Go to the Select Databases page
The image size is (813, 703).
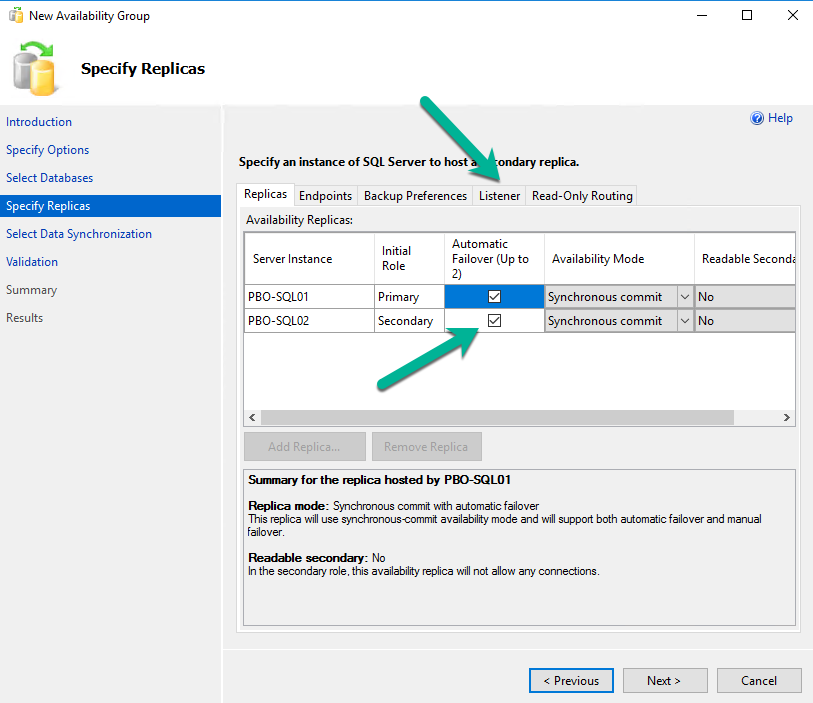click(50, 178)
